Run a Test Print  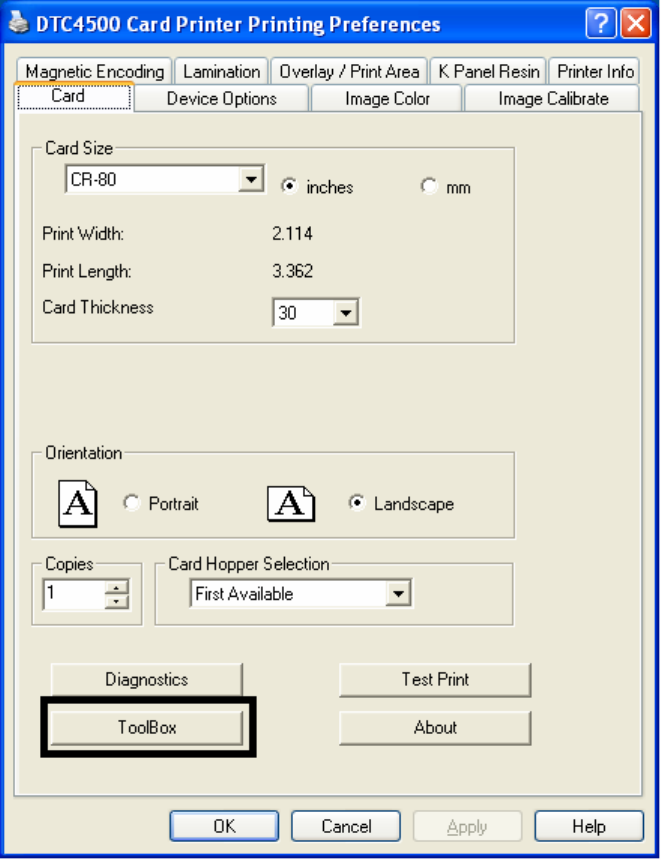pos(435,680)
